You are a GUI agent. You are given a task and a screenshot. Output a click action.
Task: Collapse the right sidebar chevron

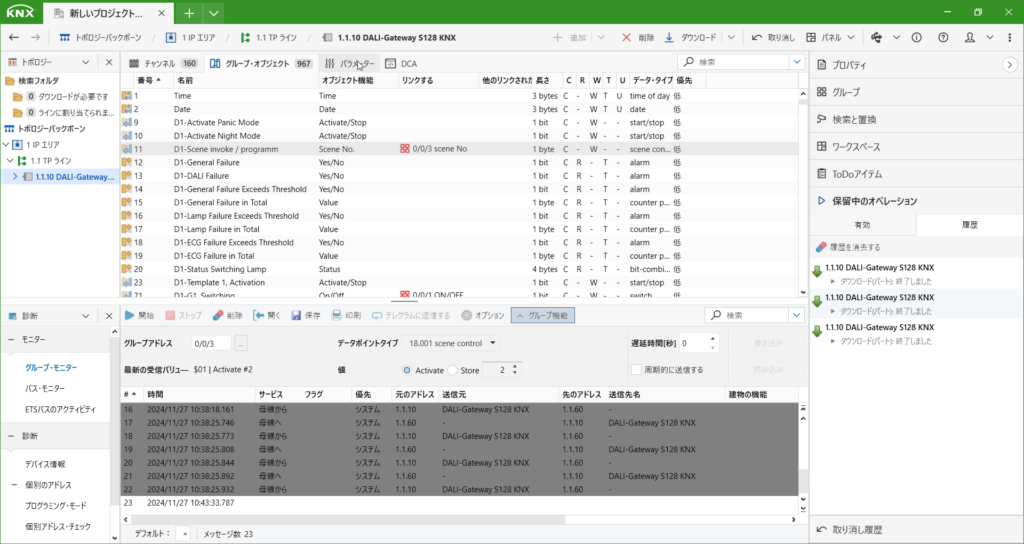click(1010, 65)
